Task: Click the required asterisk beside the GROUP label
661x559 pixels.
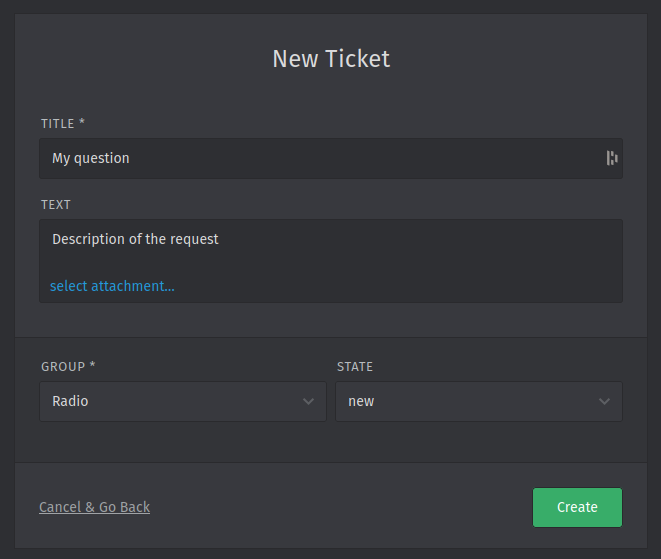Action: tap(93, 367)
